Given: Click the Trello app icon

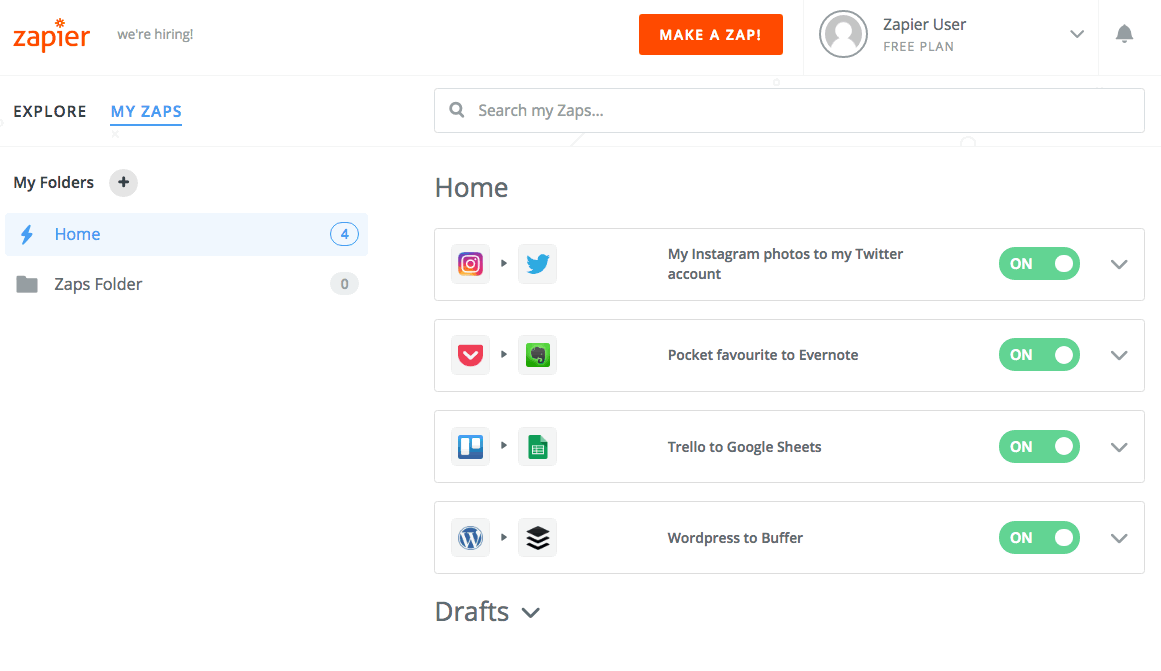Looking at the screenshot, I should (x=470, y=447).
